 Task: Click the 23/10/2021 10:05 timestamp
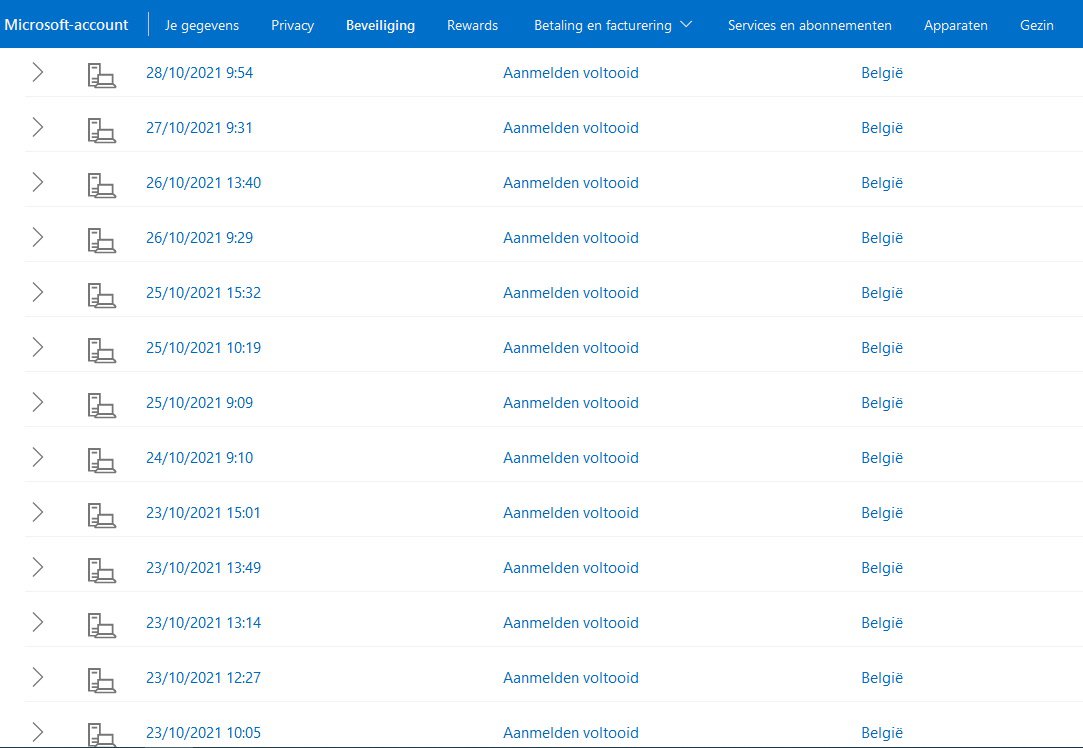[x=203, y=733]
